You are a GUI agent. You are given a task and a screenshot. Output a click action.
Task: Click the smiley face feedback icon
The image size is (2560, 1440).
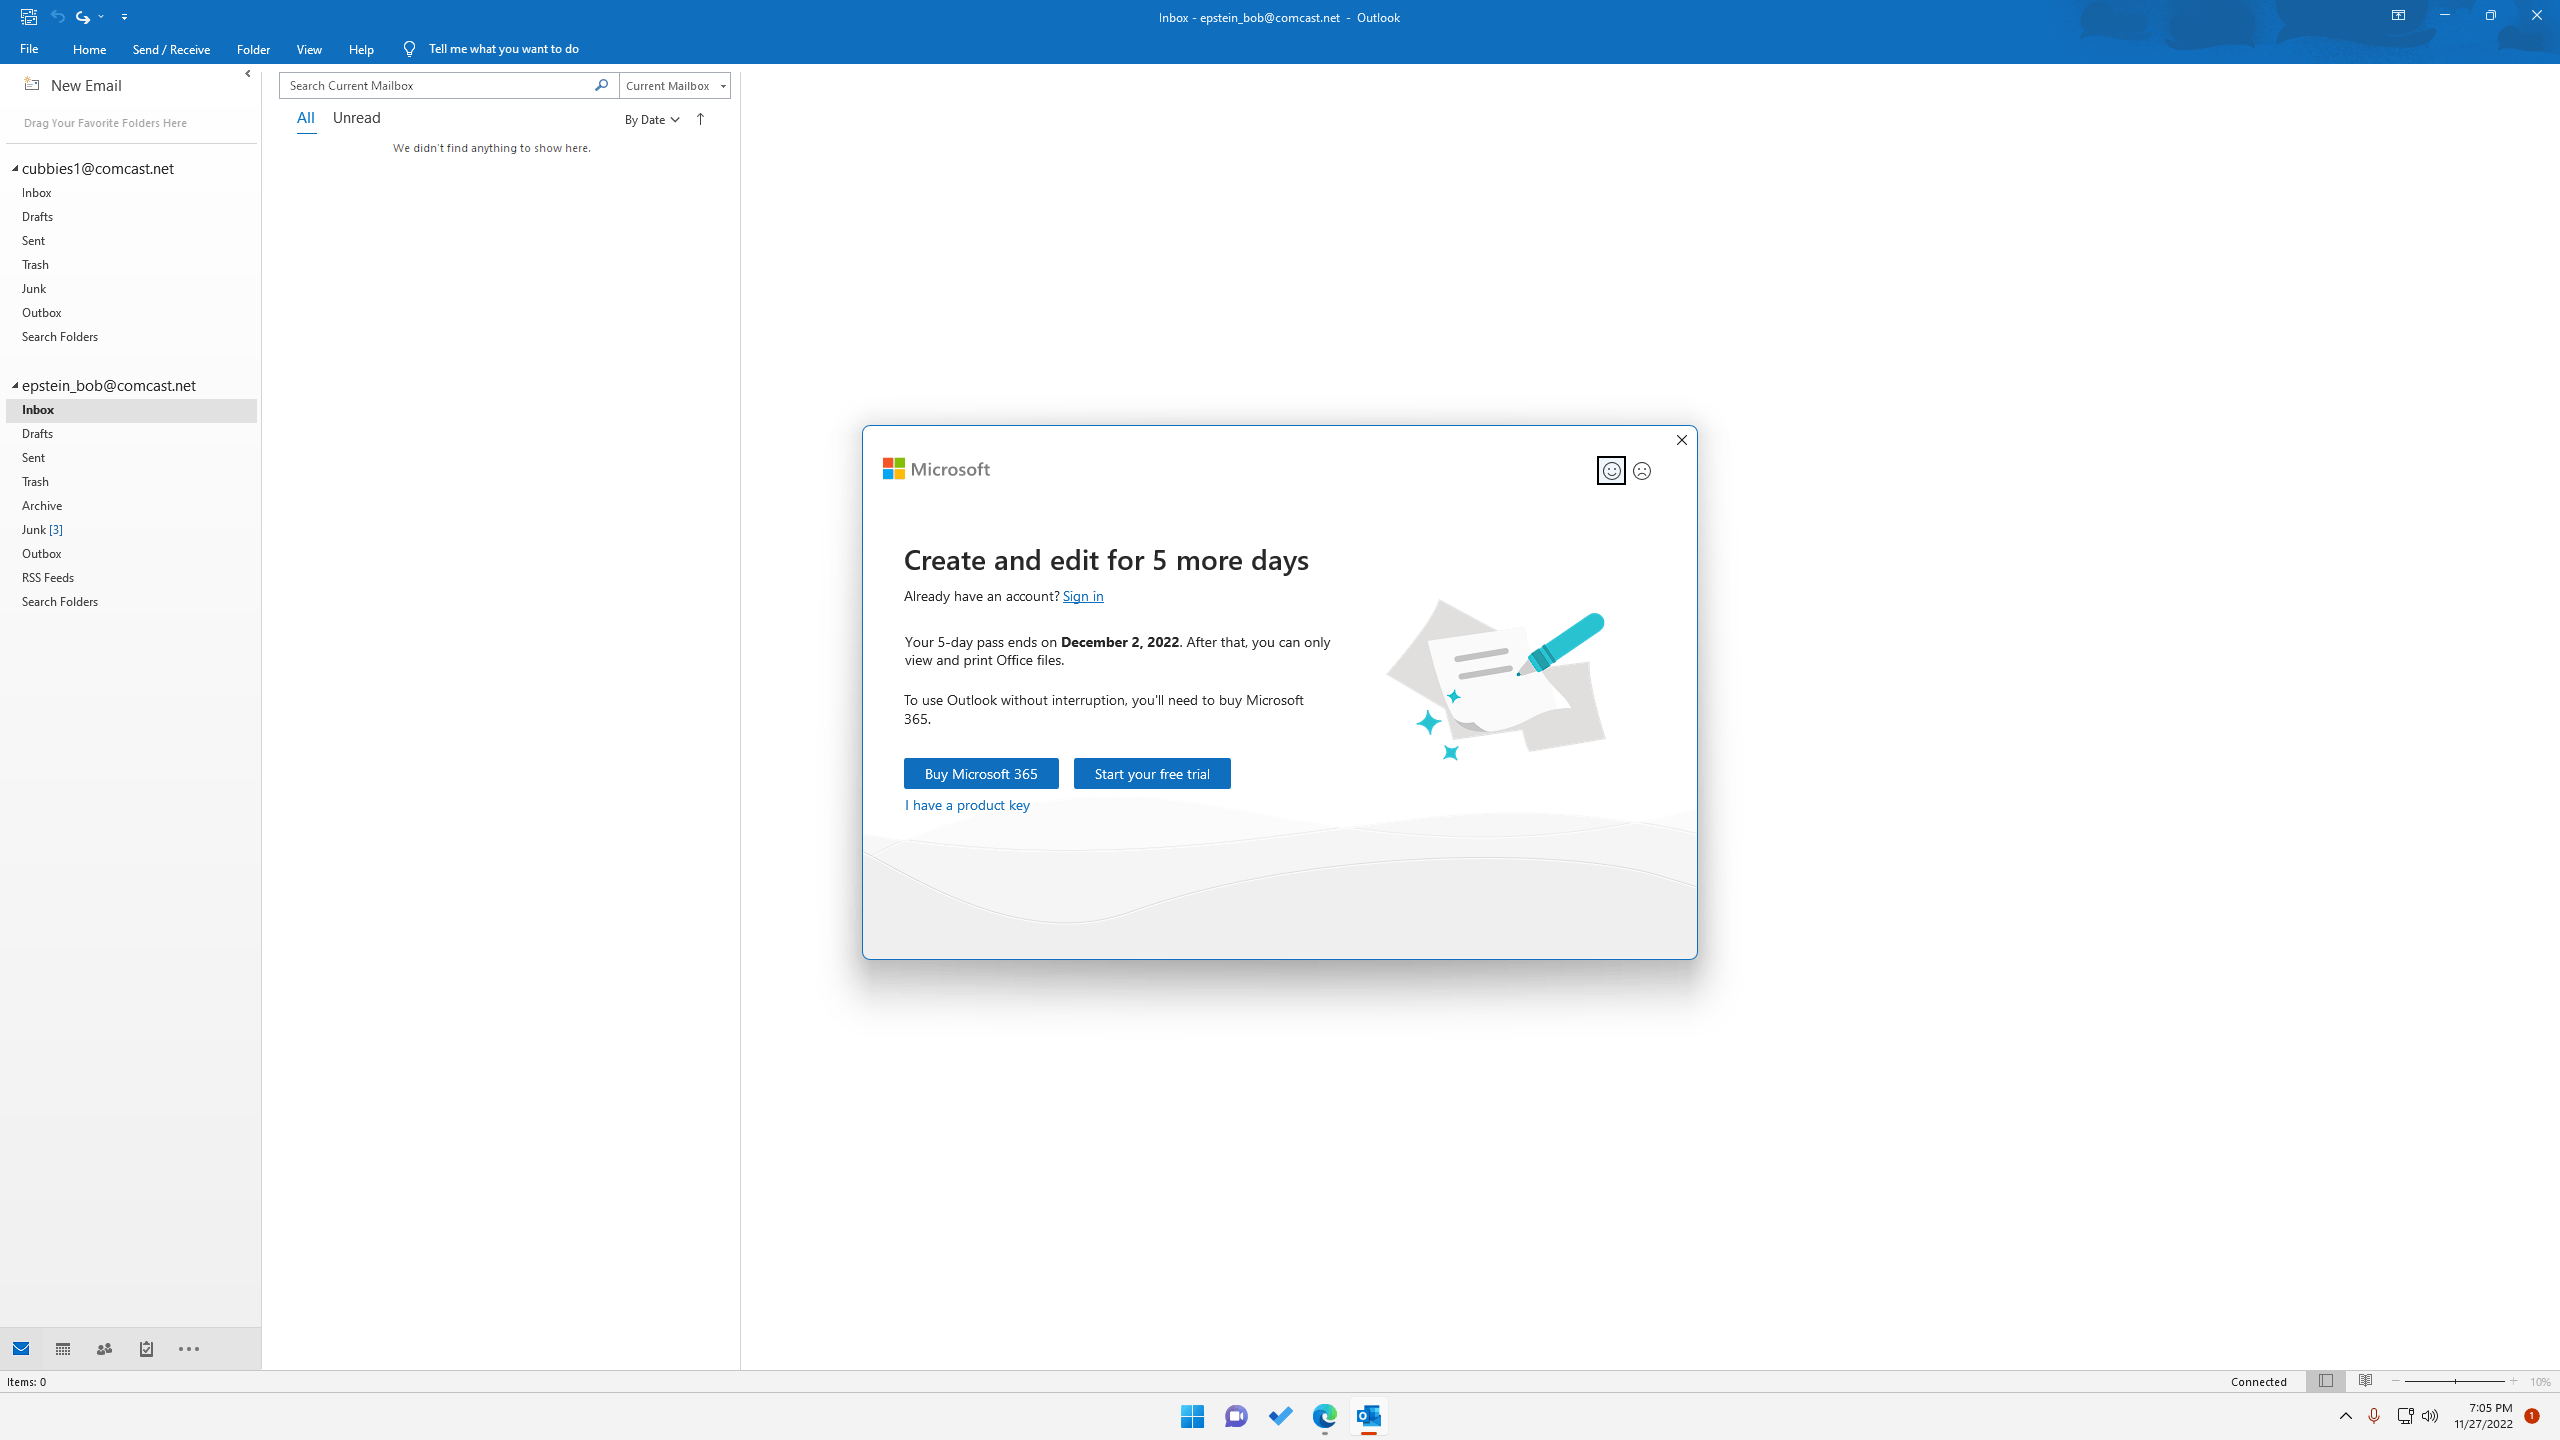[1611, 471]
